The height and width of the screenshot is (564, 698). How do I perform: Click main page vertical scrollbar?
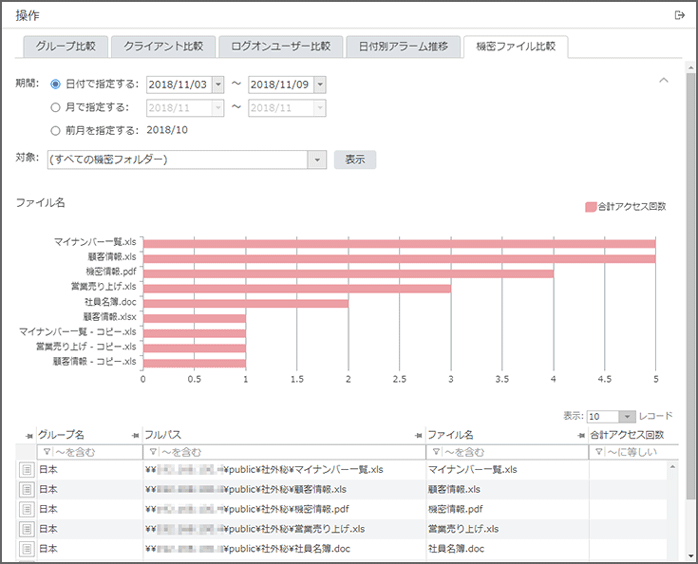[x=690, y=285]
